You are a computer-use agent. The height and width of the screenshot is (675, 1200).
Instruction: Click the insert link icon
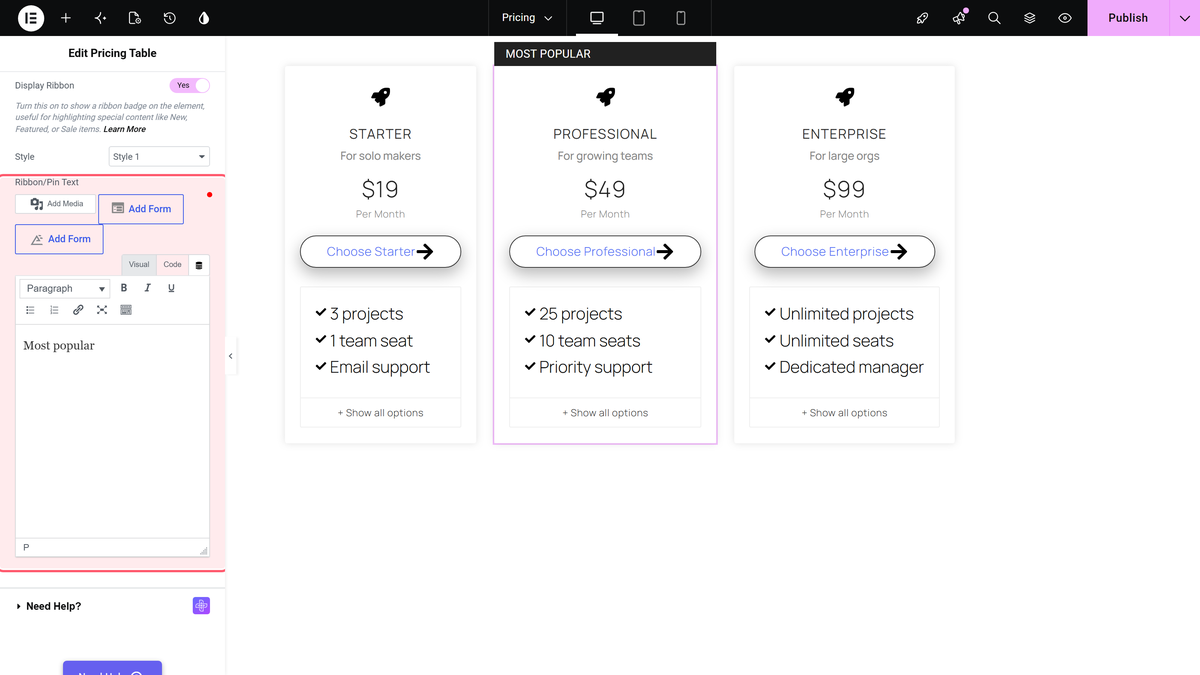click(x=78, y=310)
